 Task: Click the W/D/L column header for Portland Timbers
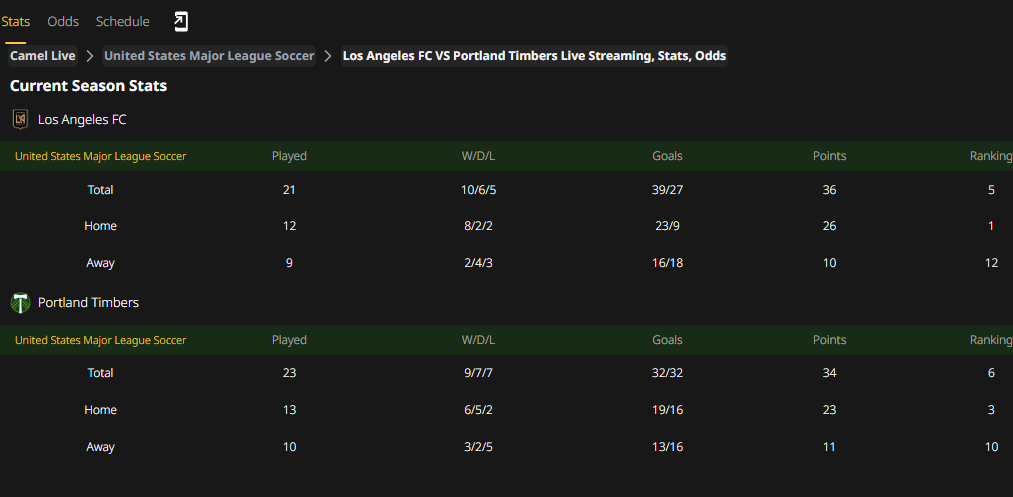tap(478, 340)
